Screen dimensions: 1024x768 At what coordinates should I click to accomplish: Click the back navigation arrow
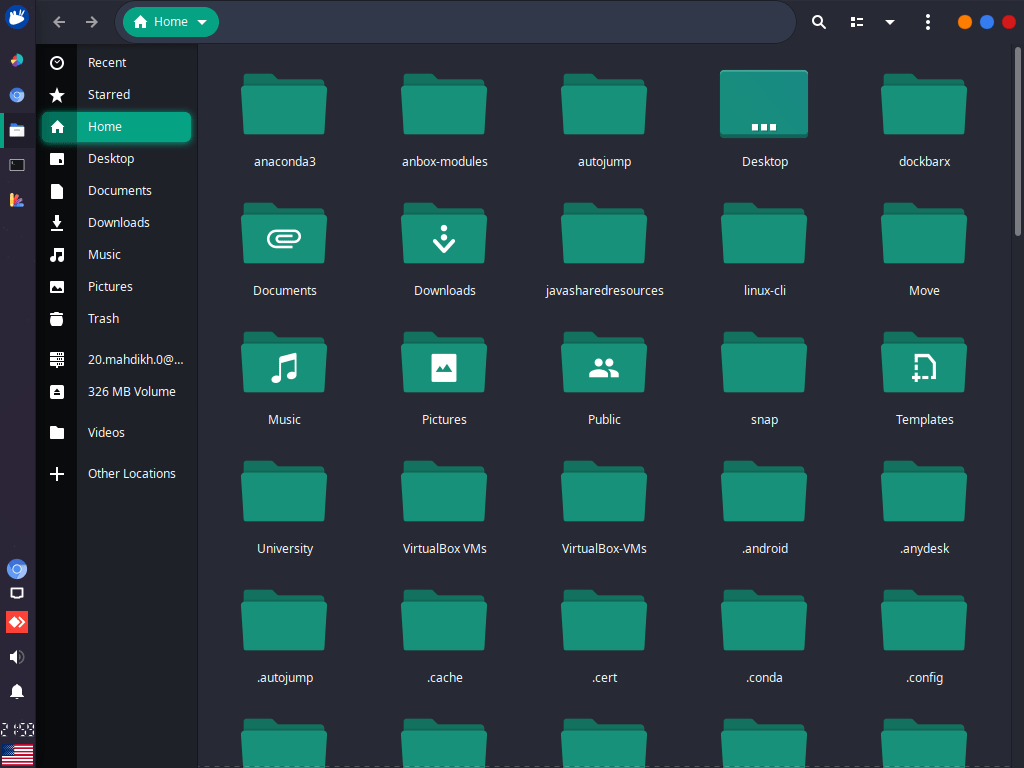click(x=58, y=21)
